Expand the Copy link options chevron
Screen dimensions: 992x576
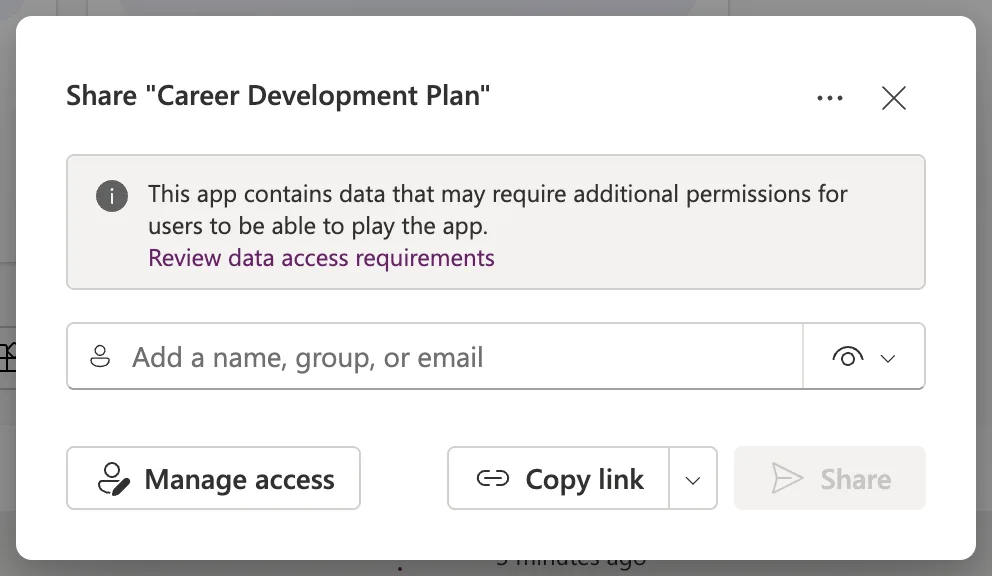[693, 479]
